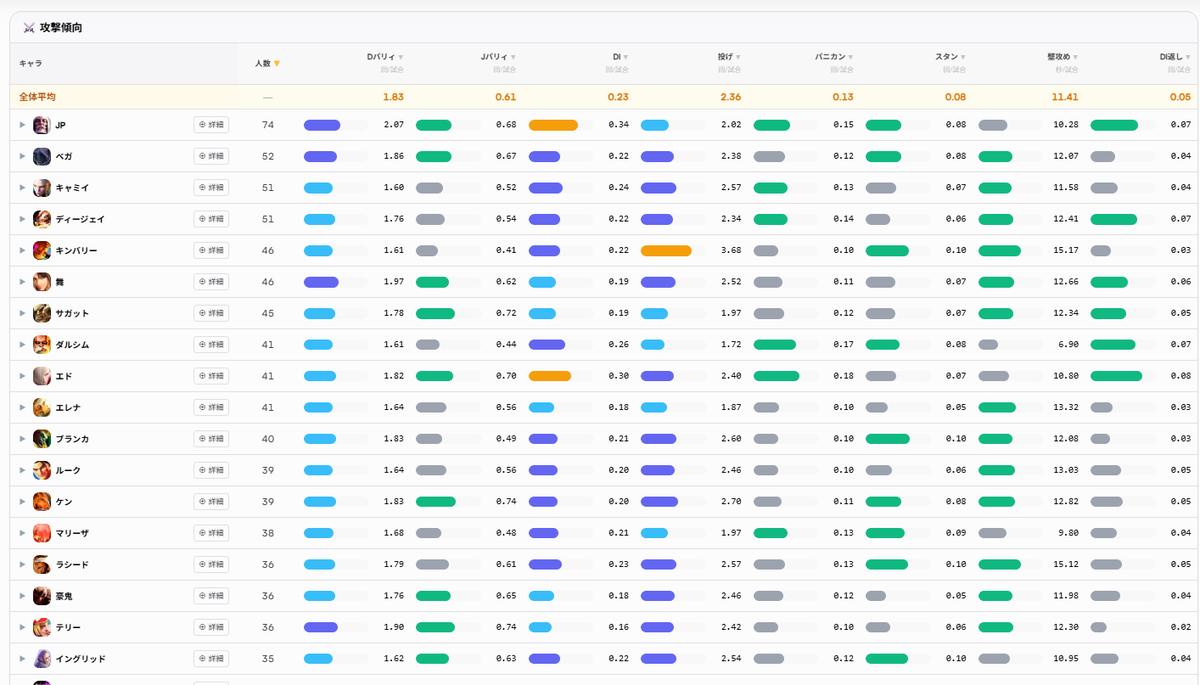Sort by パニカン column header
Screen dimensions: 1200x685
pyautogui.click(x=834, y=57)
